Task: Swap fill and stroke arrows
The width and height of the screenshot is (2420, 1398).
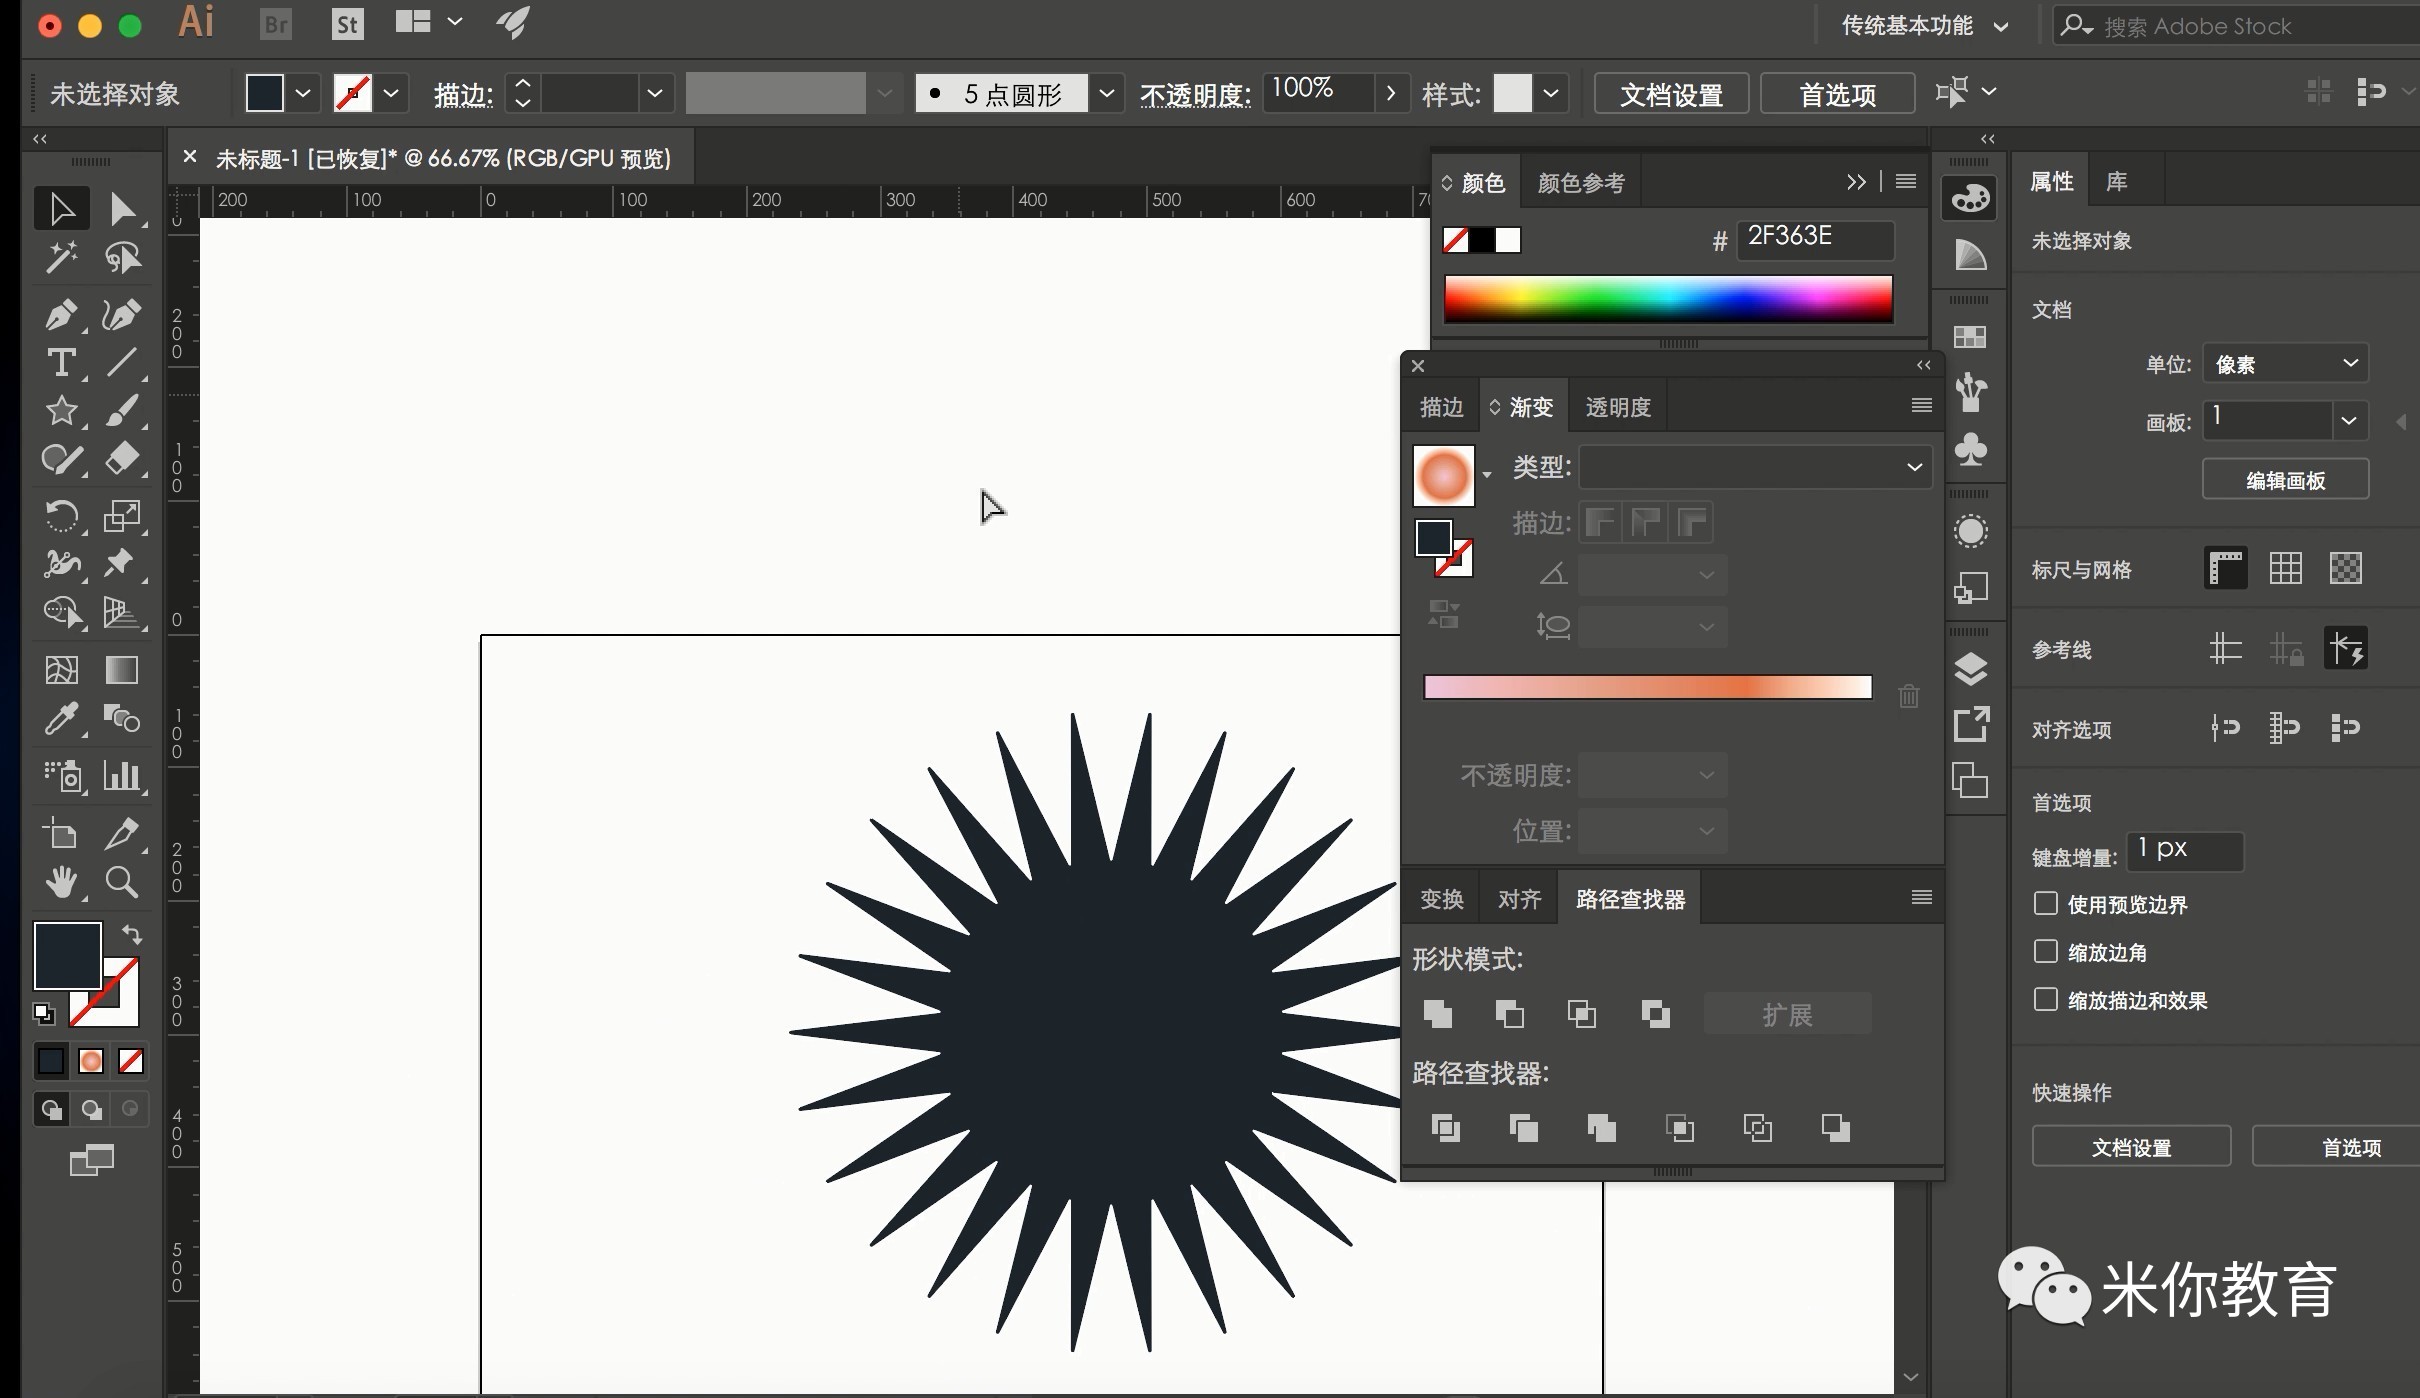Action: tap(132, 935)
